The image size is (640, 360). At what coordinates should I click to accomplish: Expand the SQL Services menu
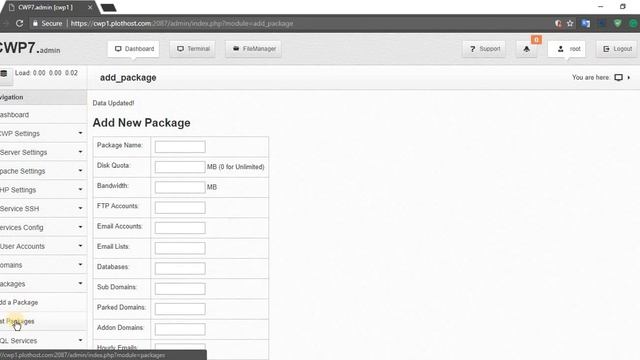pos(43,340)
